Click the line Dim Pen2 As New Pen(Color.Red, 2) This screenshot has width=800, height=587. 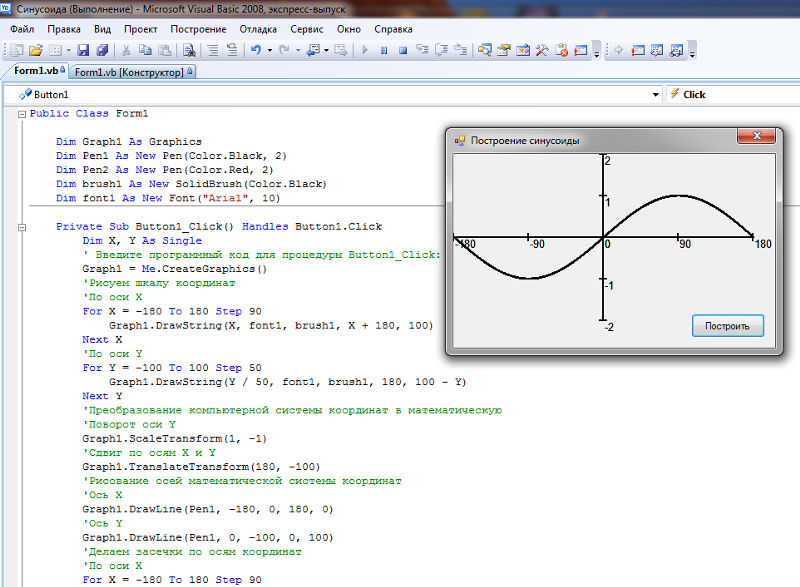click(x=164, y=170)
